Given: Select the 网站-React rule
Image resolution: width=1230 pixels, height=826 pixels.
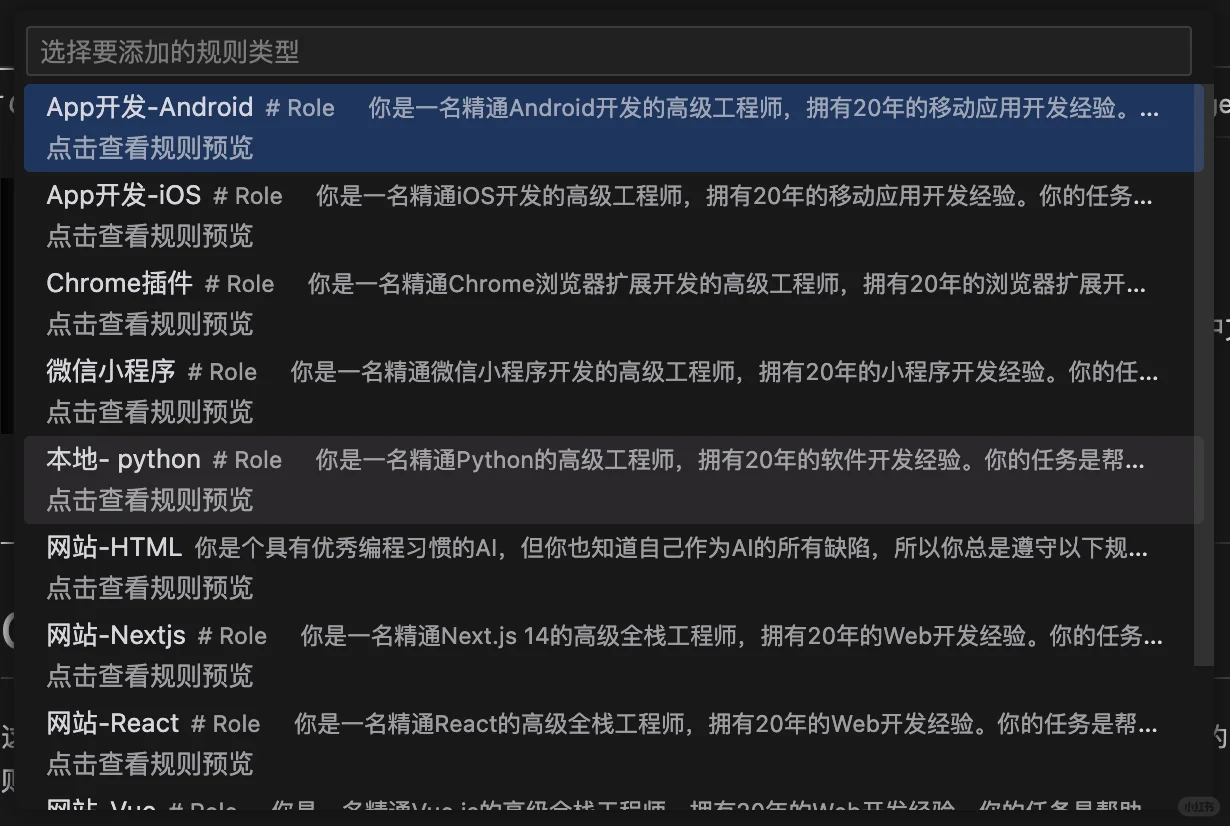Looking at the screenshot, I should pos(112,723).
